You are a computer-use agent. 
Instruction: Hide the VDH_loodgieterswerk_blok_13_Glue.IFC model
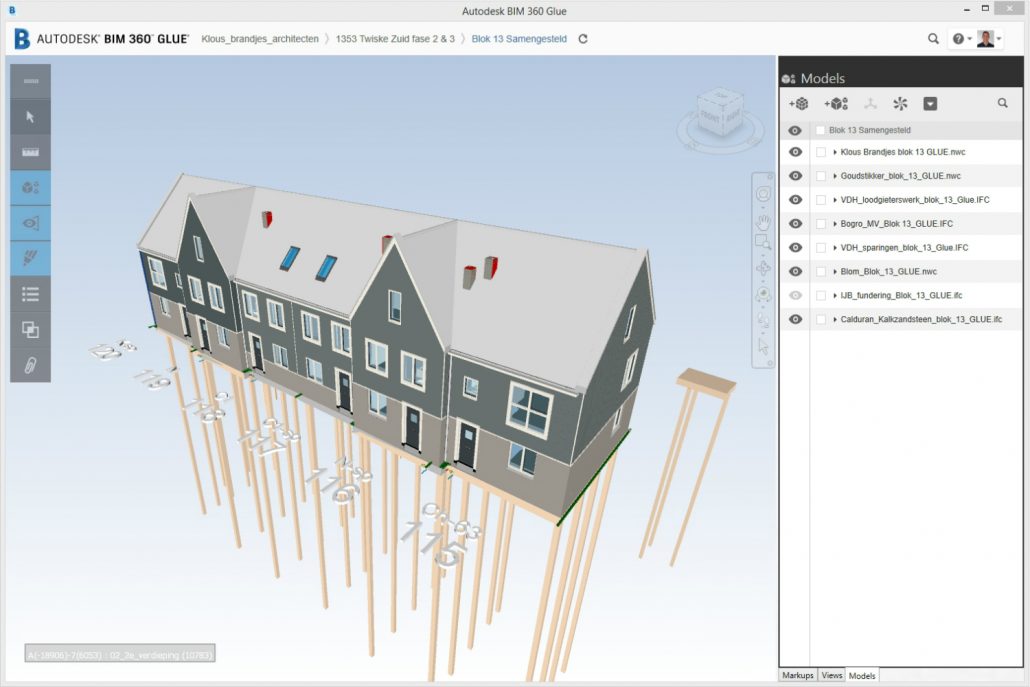pos(795,200)
